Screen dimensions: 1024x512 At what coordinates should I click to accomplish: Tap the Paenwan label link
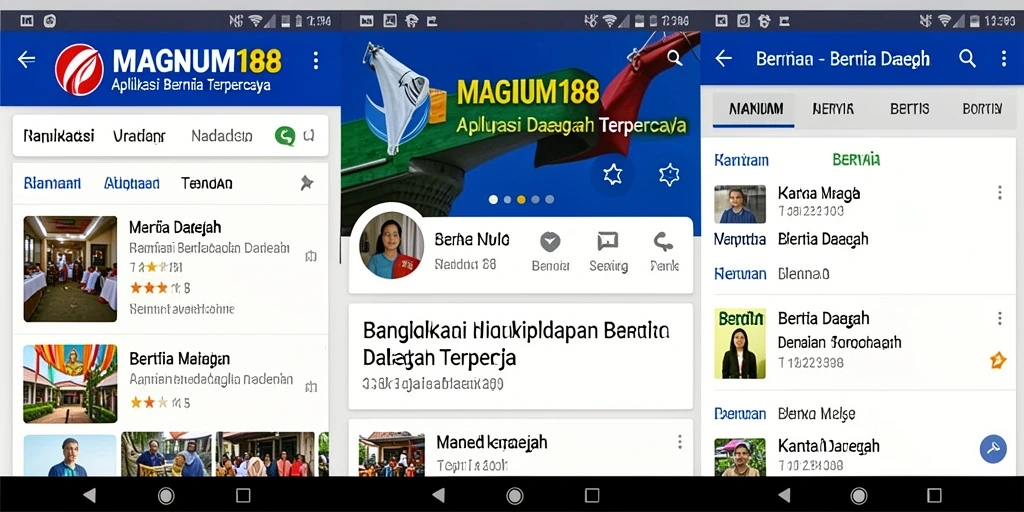[x=740, y=413]
